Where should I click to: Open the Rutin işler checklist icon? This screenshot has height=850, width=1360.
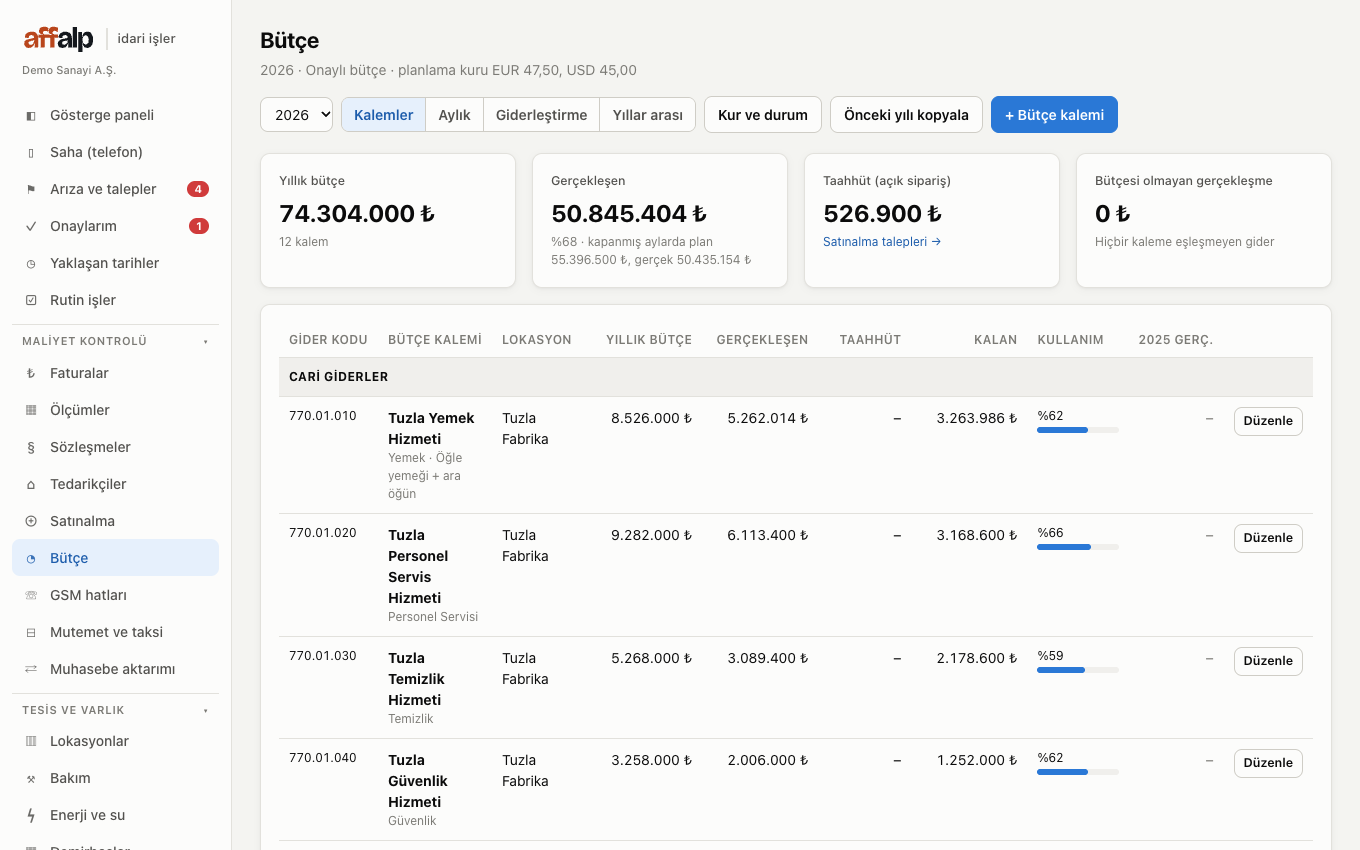coord(31,300)
